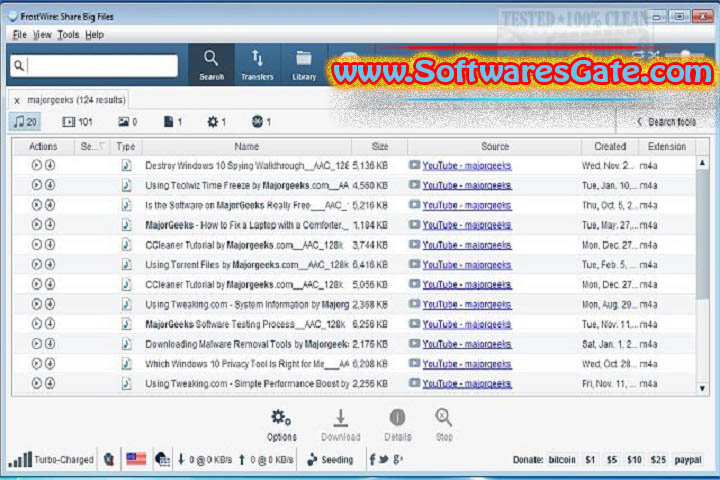
Task: Sort results by Size column
Action: (x=379, y=147)
